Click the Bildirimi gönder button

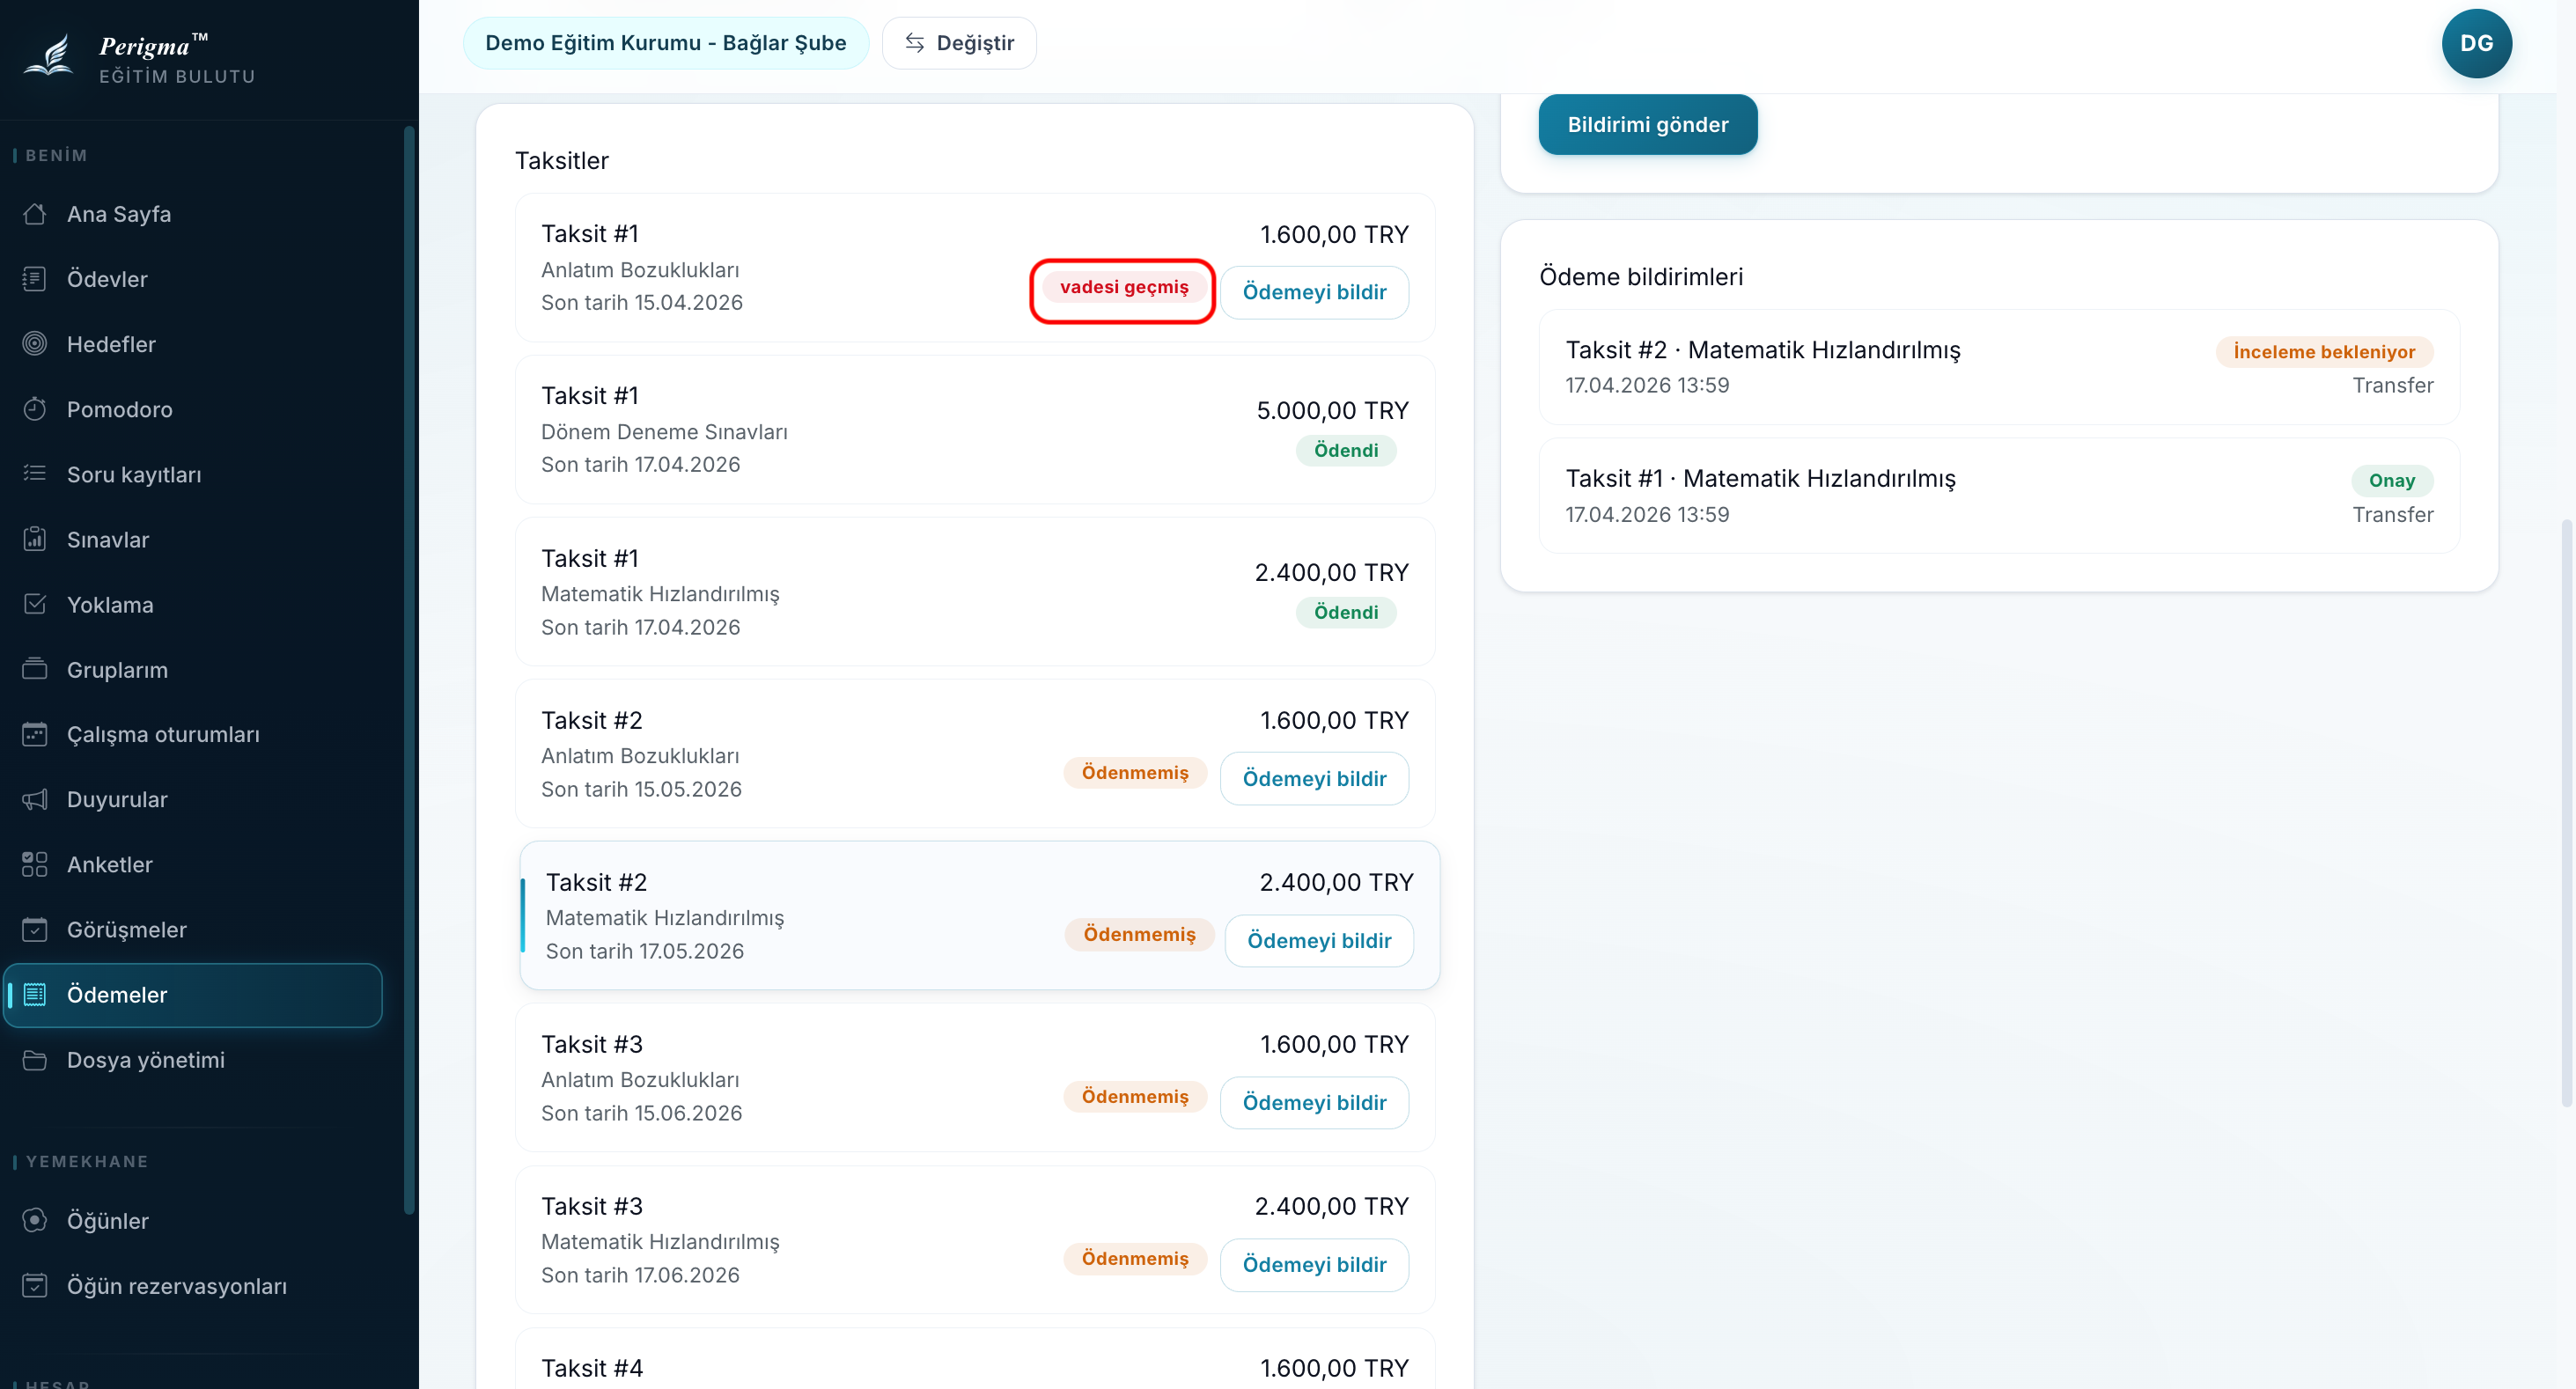(x=1647, y=125)
